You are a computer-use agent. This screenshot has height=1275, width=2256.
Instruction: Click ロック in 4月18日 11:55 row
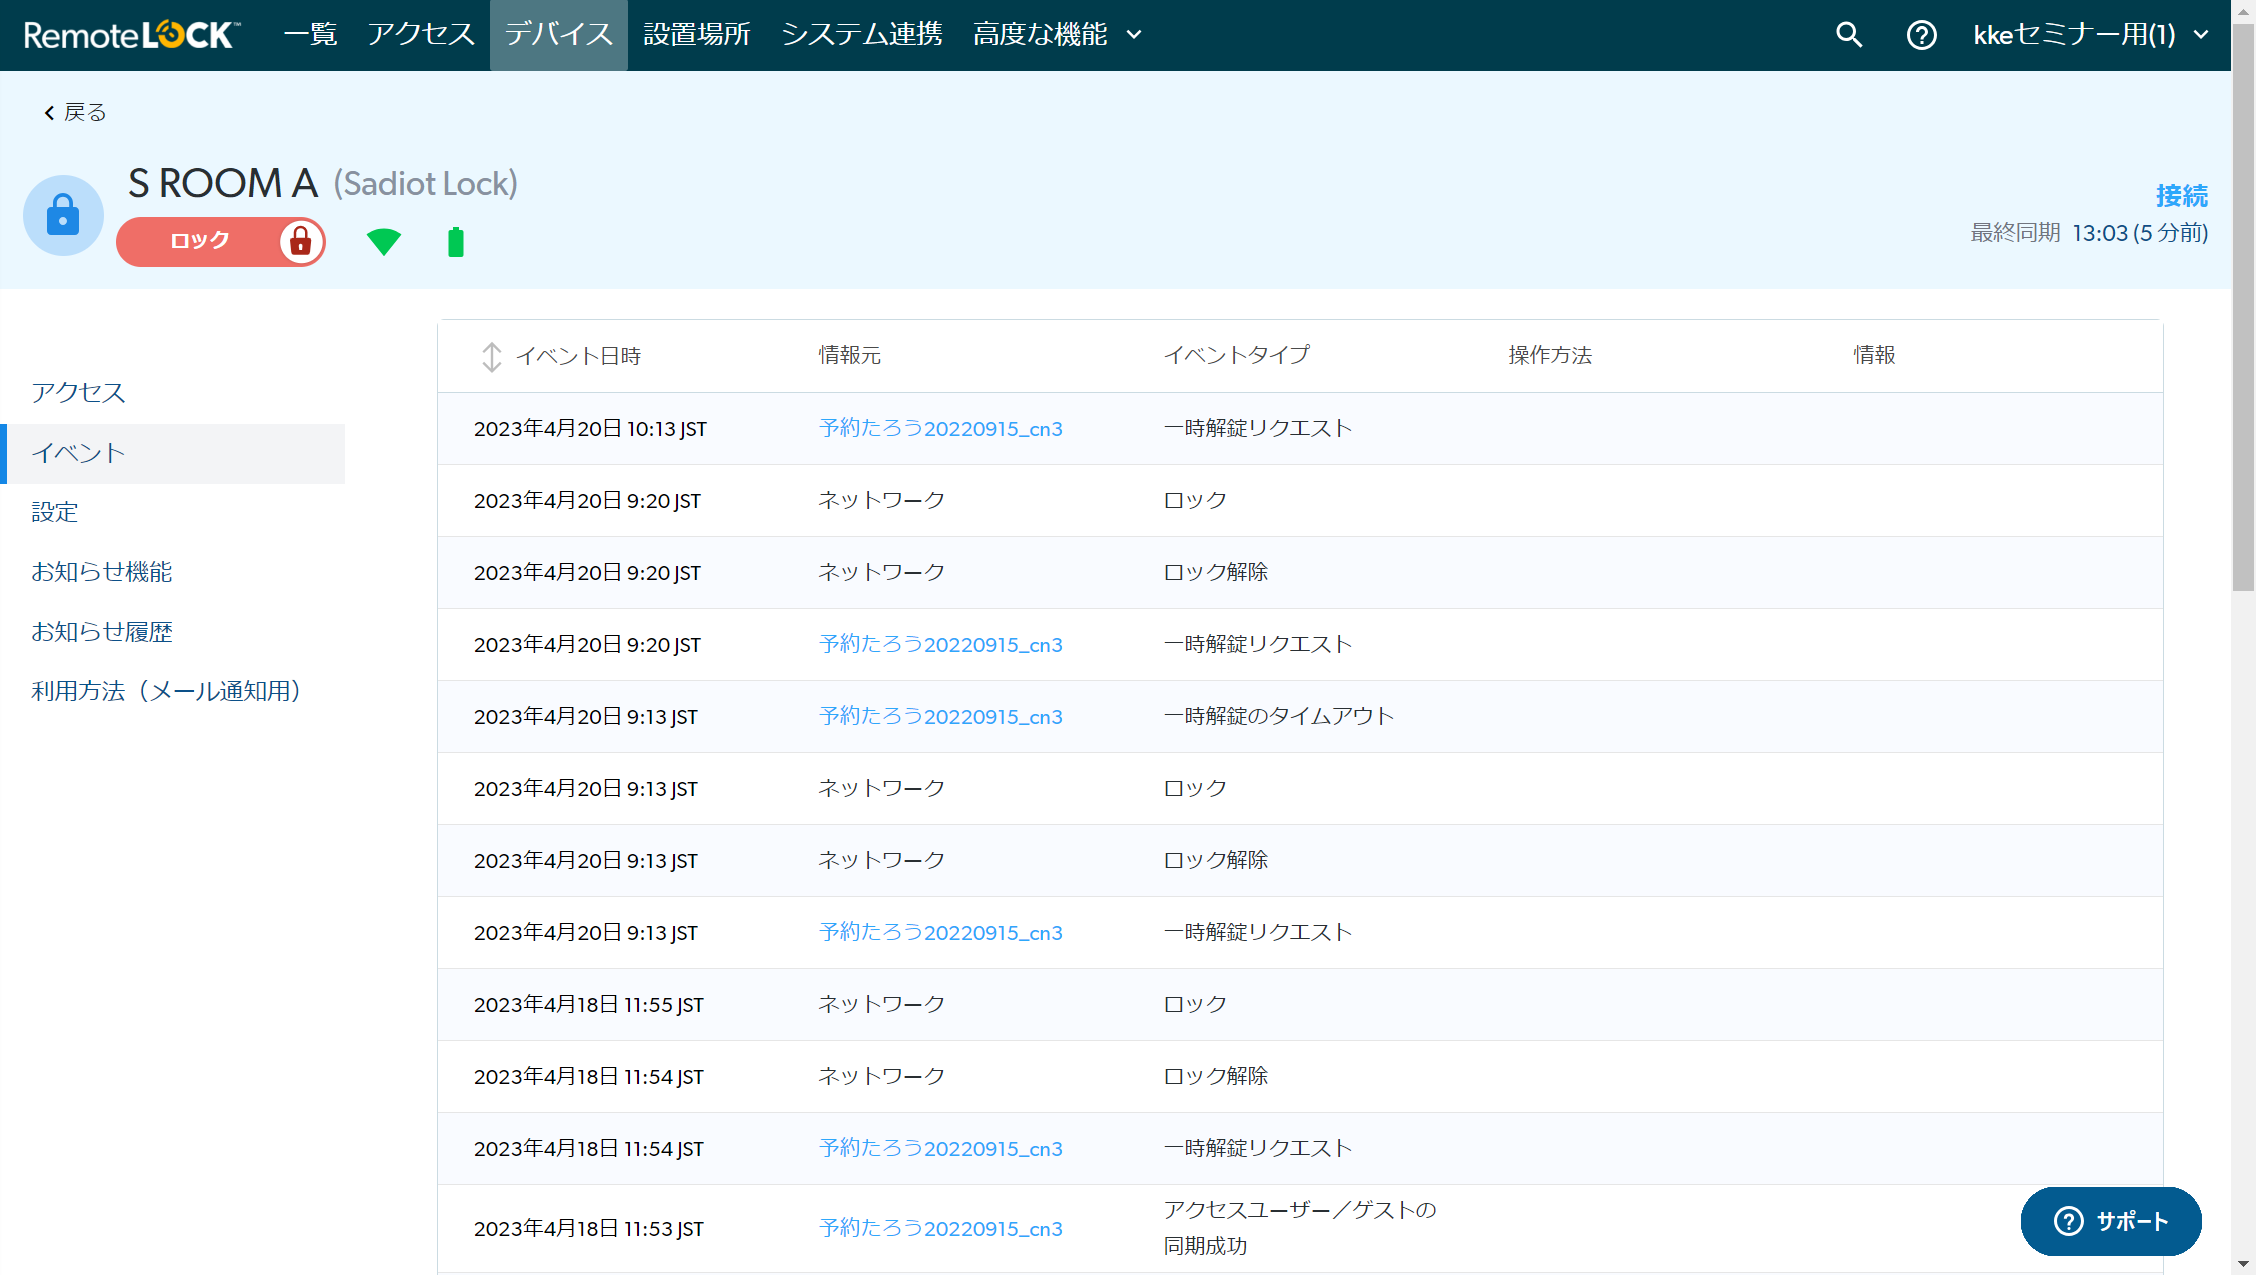(x=1195, y=1004)
